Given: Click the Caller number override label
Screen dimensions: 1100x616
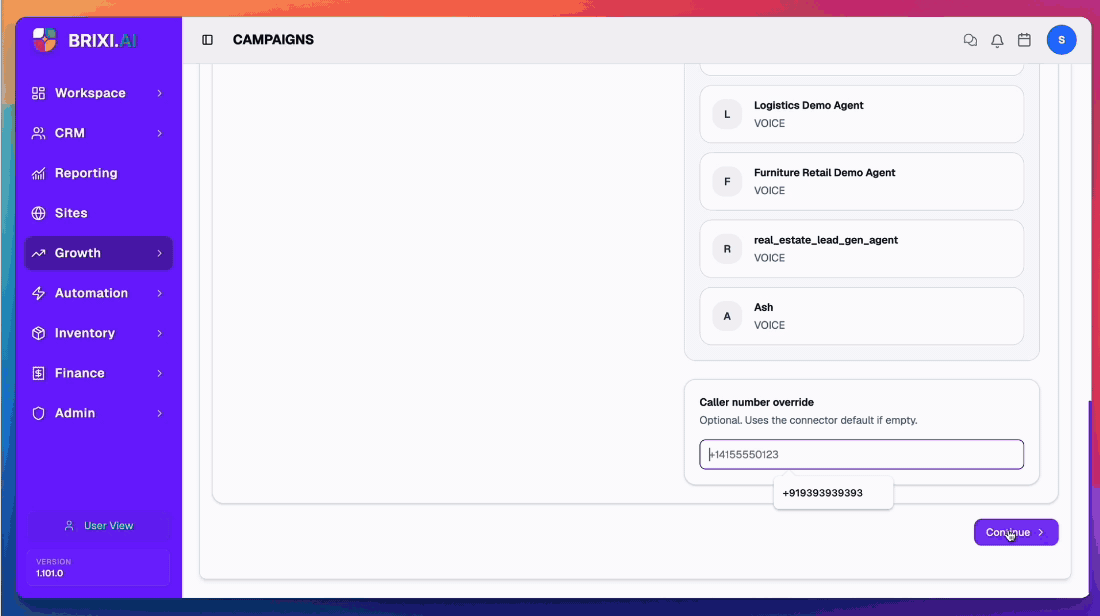Looking at the screenshot, I should [756, 402].
